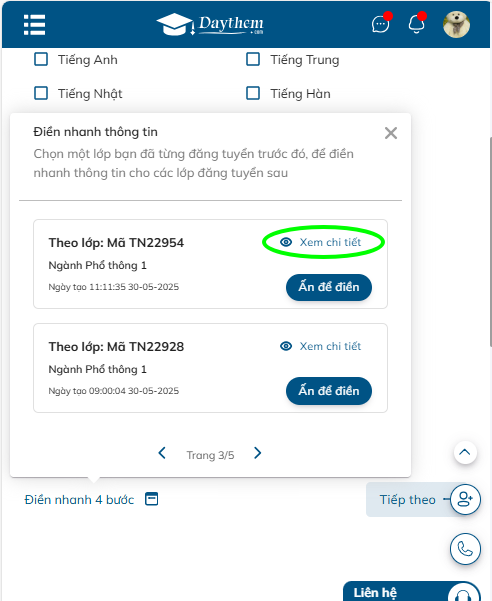492x601 pixels.
Task: Check the Tiếng Hàn checkbox
Action: [x=253, y=93]
